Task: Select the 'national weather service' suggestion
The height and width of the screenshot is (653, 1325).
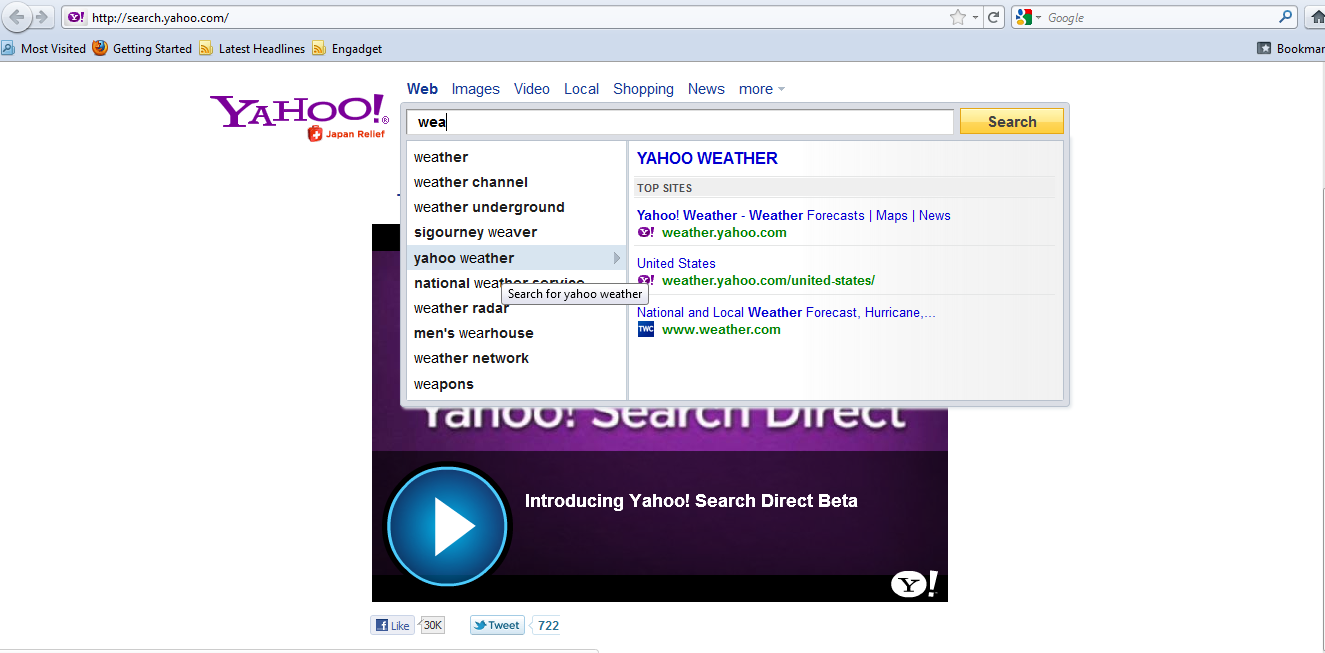Action: click(x=517, y=283)
